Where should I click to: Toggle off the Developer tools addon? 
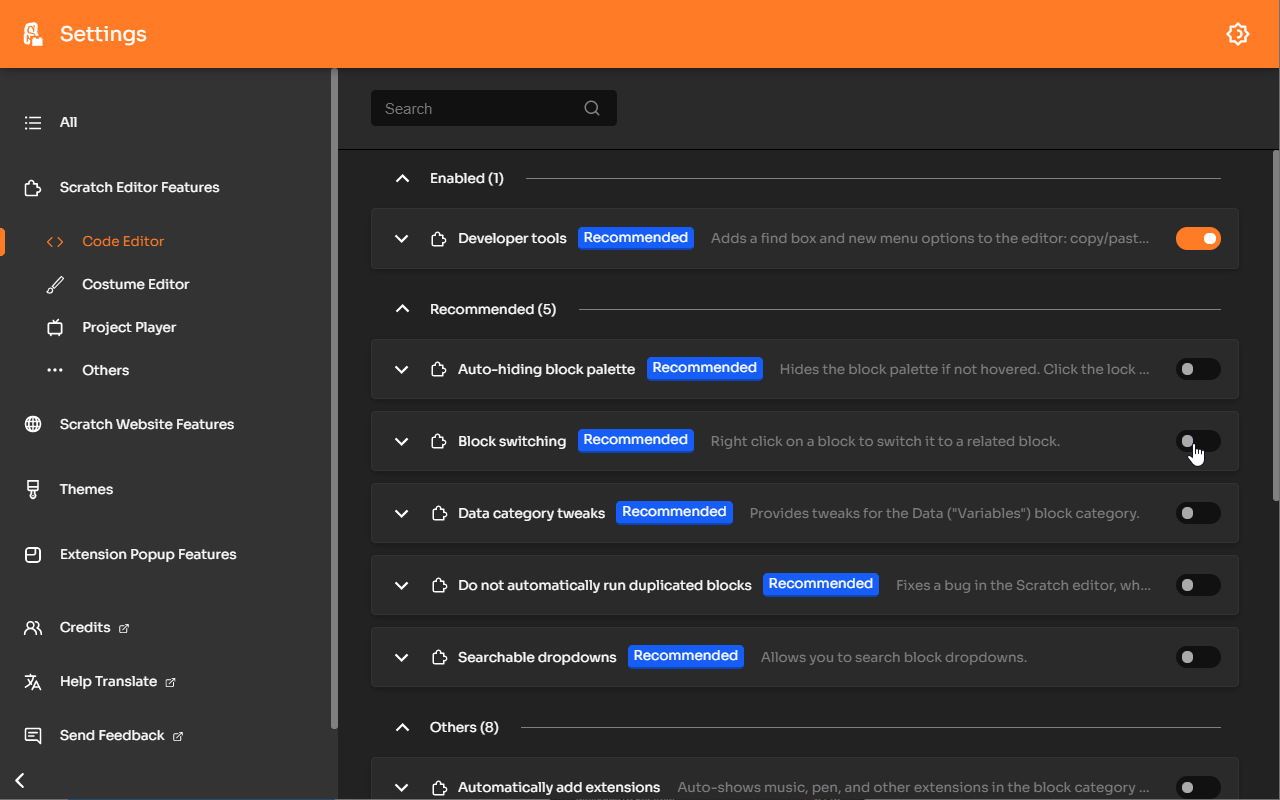tap(1198, 238)
